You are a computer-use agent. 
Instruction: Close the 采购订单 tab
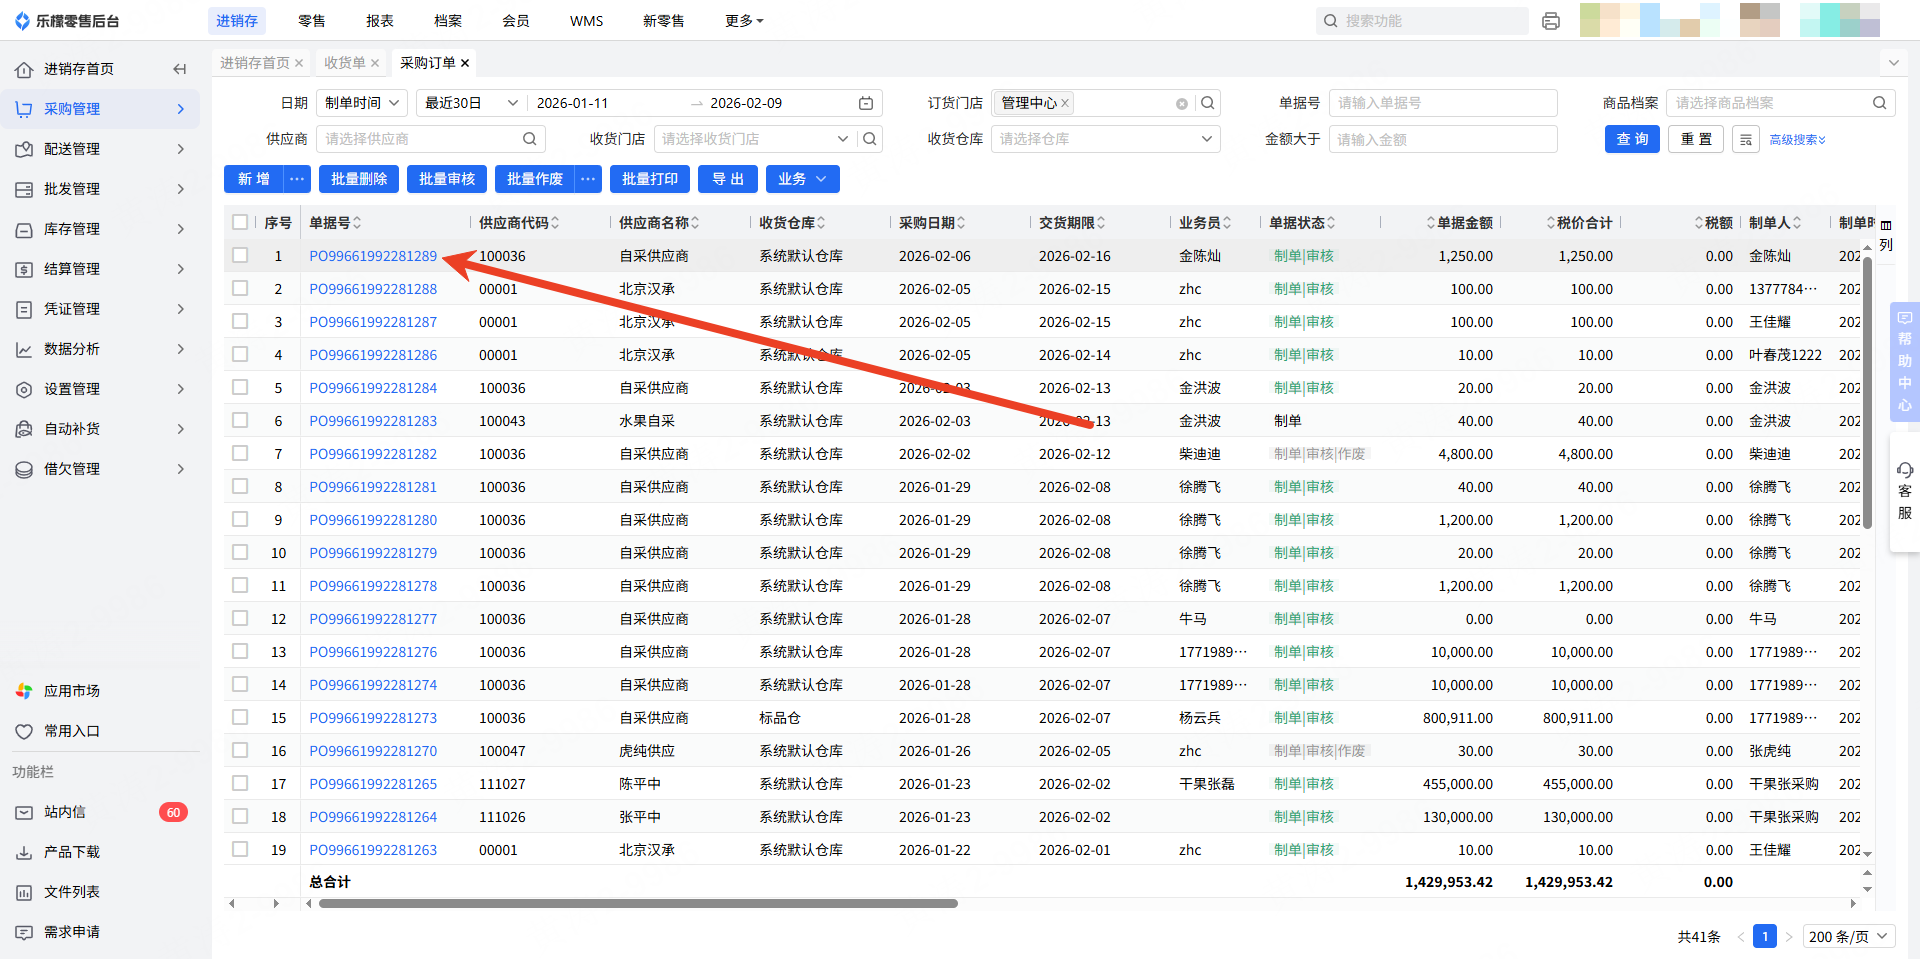point(465,63)
